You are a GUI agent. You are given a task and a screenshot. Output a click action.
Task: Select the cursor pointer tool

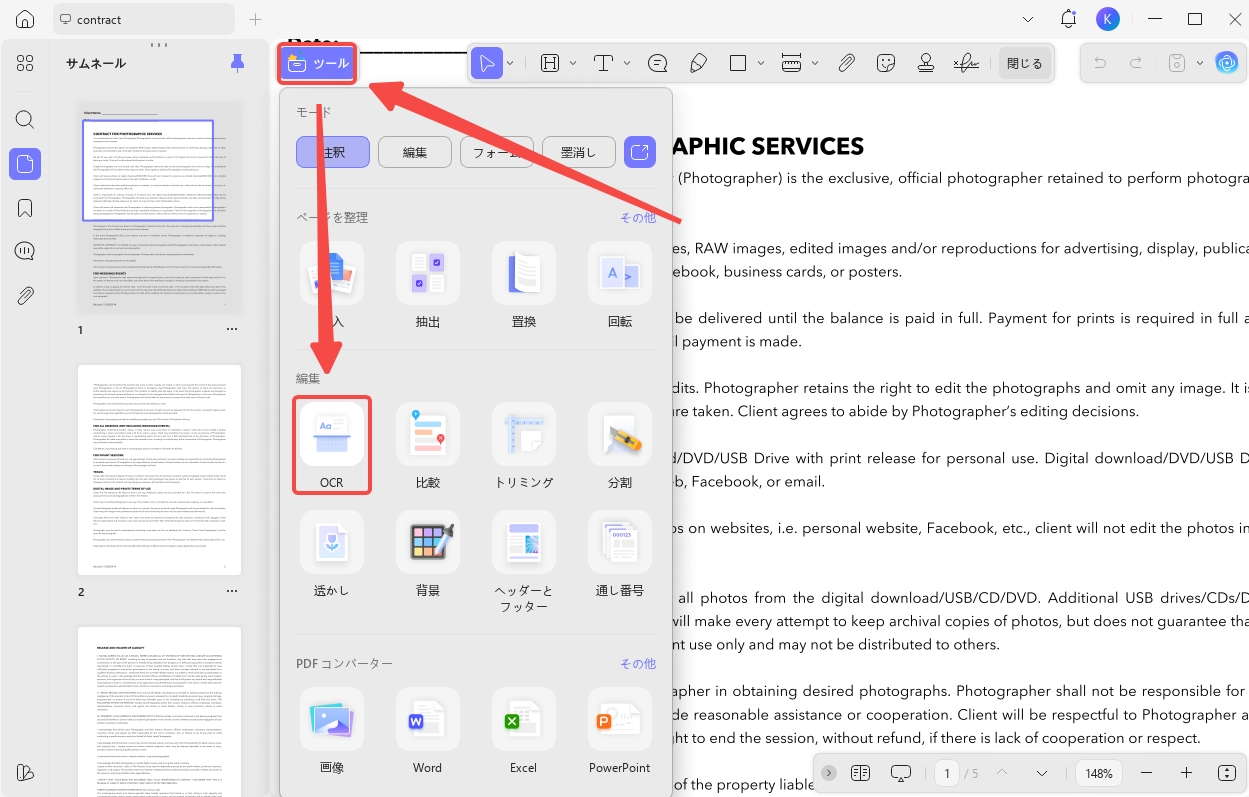click(x=487, y=63)
